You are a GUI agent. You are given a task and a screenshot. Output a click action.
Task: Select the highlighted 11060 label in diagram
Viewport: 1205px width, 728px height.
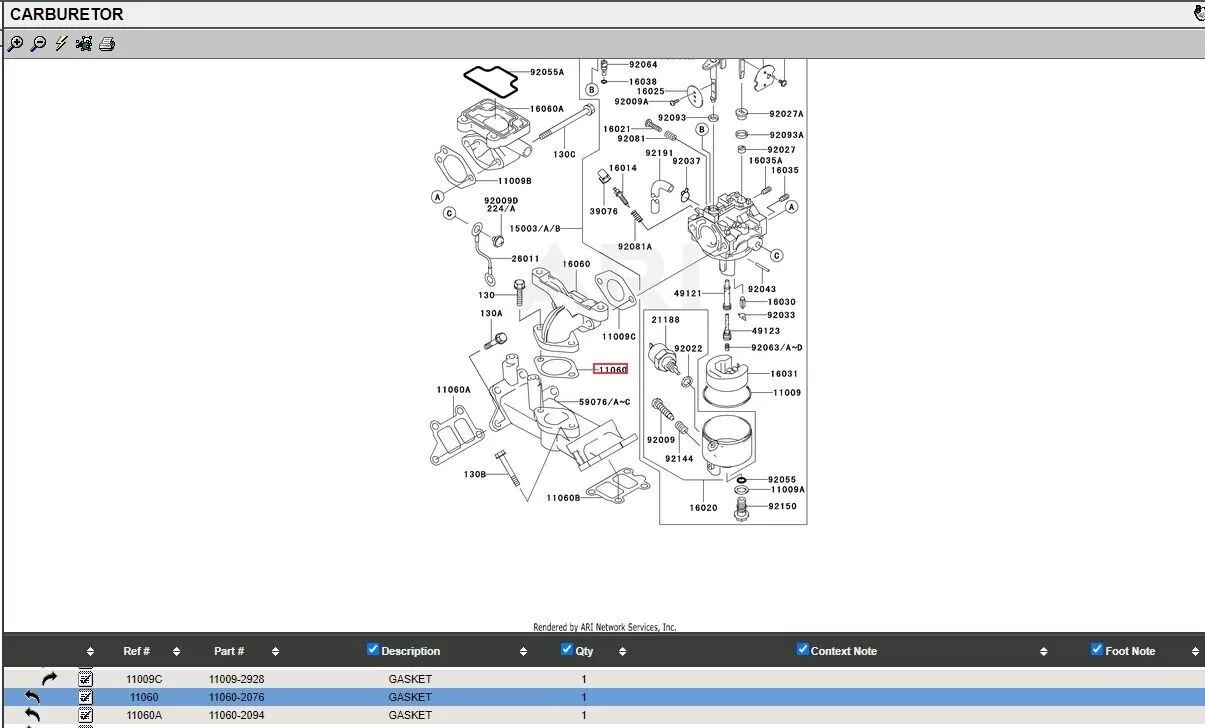(611, 370)
